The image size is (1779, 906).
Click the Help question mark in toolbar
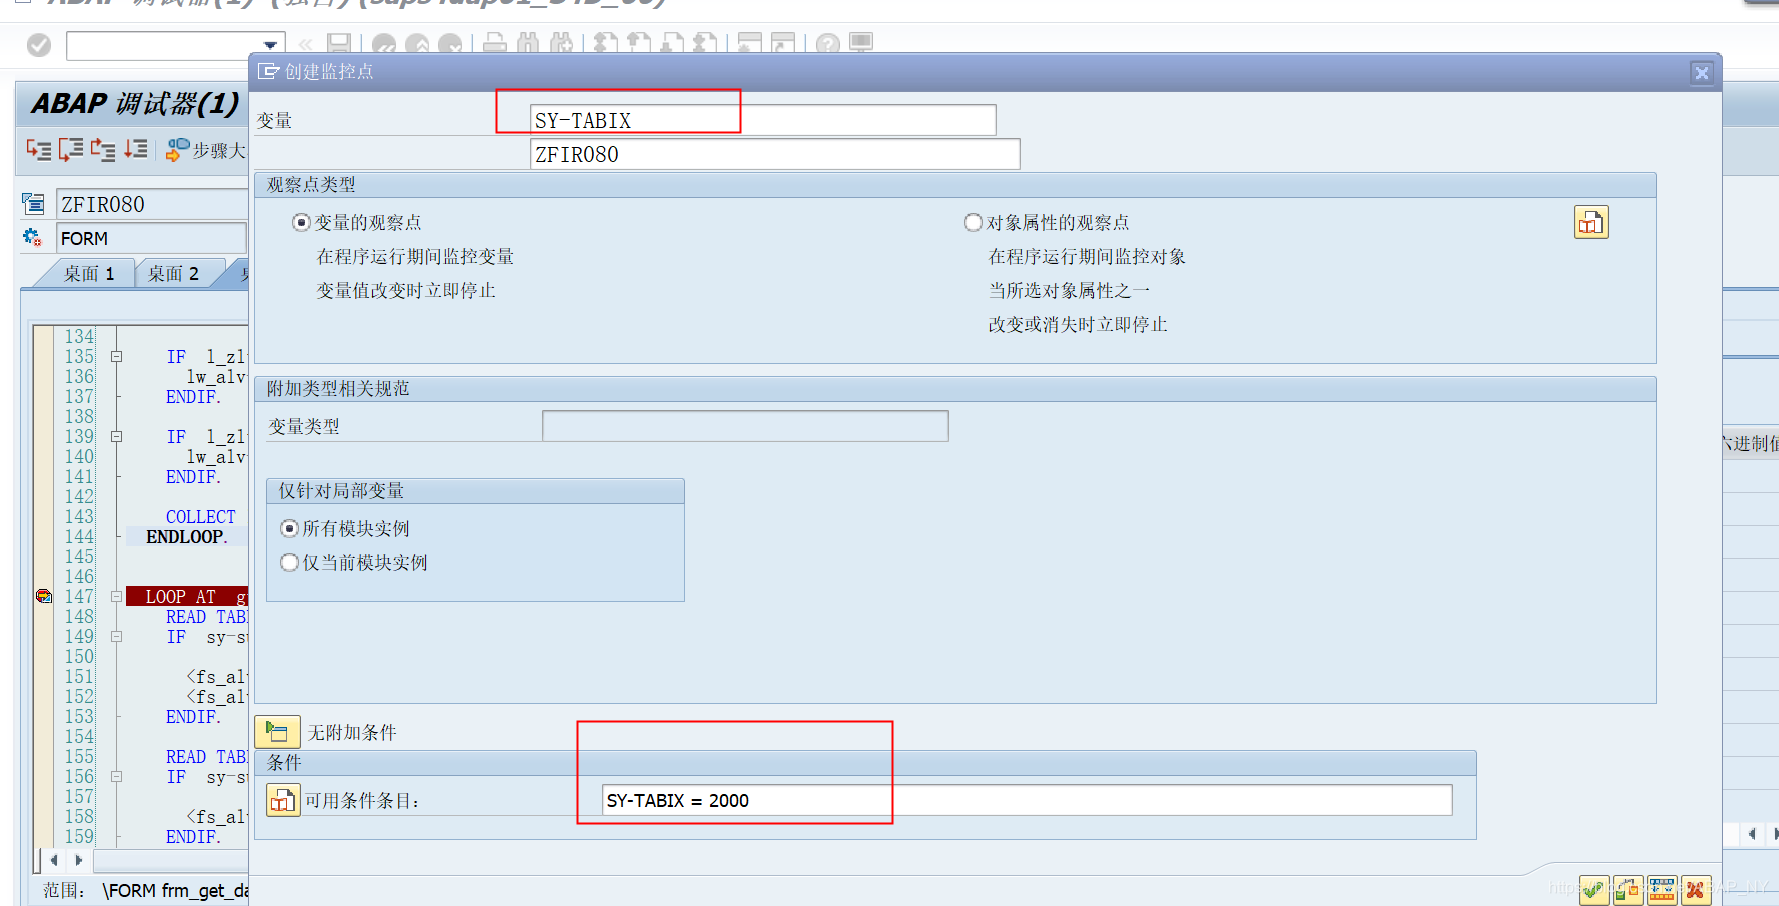[x=828, y=44]
